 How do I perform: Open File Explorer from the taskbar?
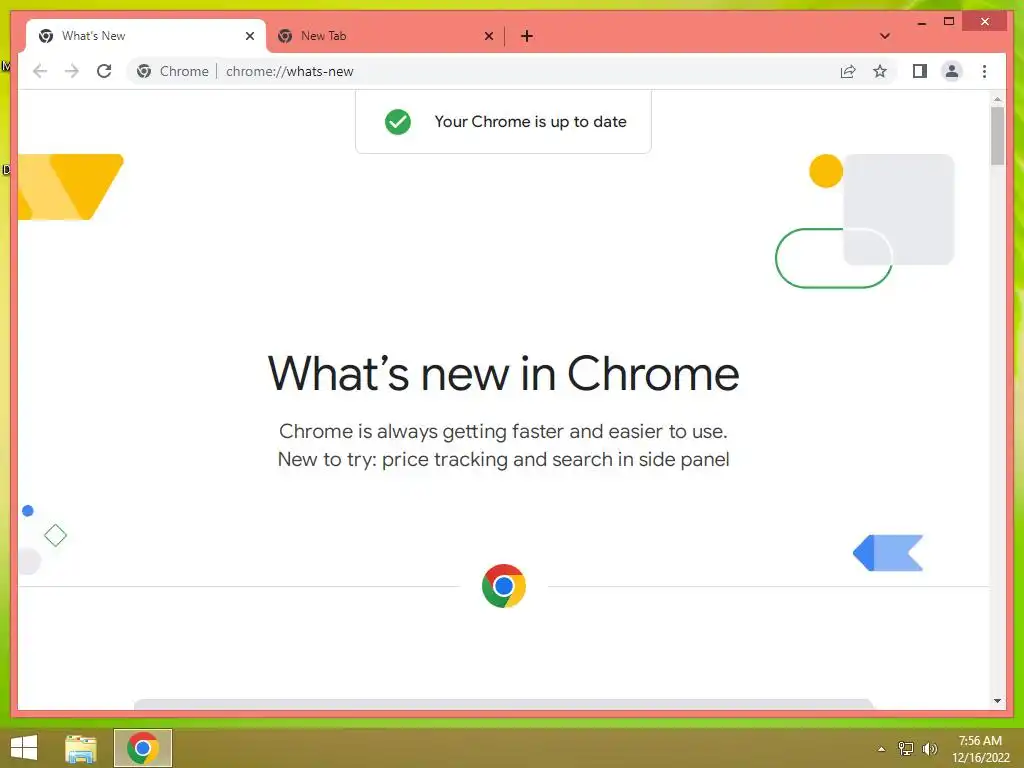click(81, 748)
